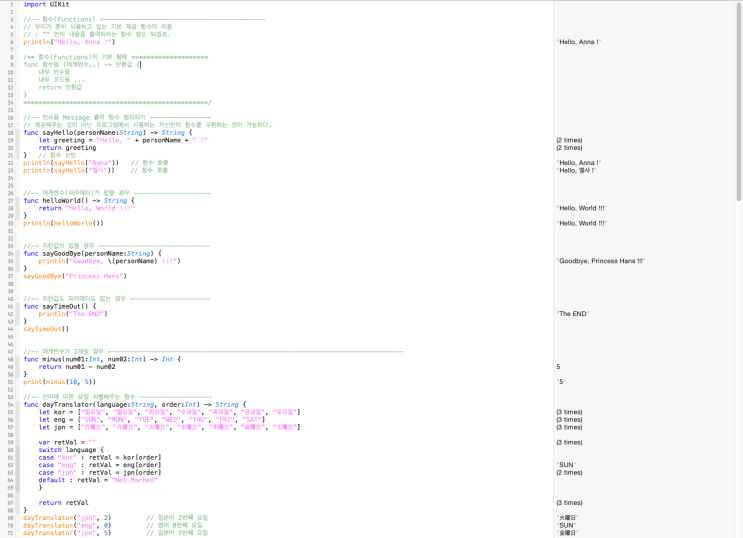Select the comment line containing "Message"
The height and width of the screenshot is (538, 743).
[117, 118]
